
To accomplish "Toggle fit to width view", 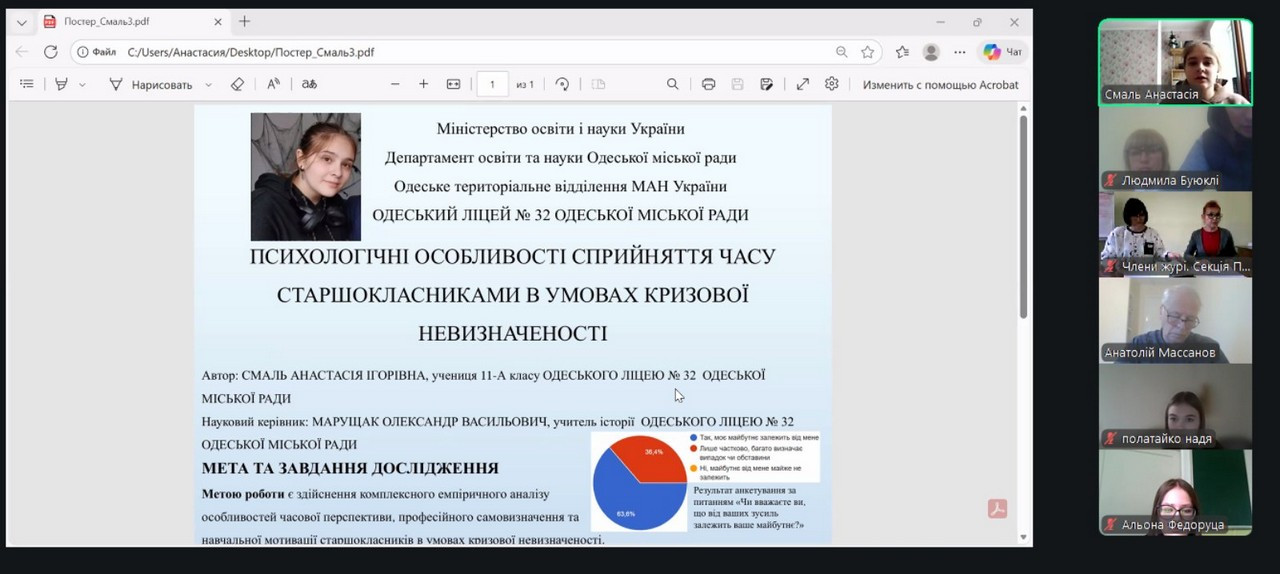I will pyautogui.click(x=453, y=85).
